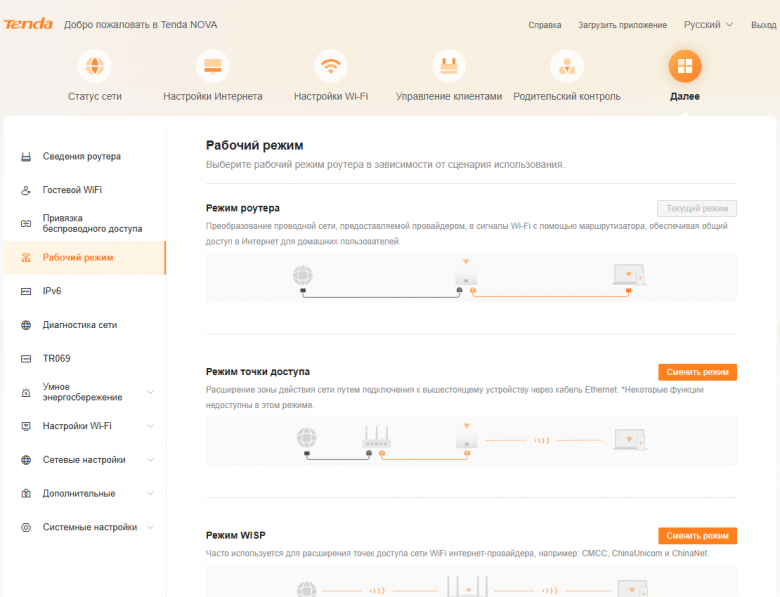Click the router mode diagram

[x=471, y=277]
